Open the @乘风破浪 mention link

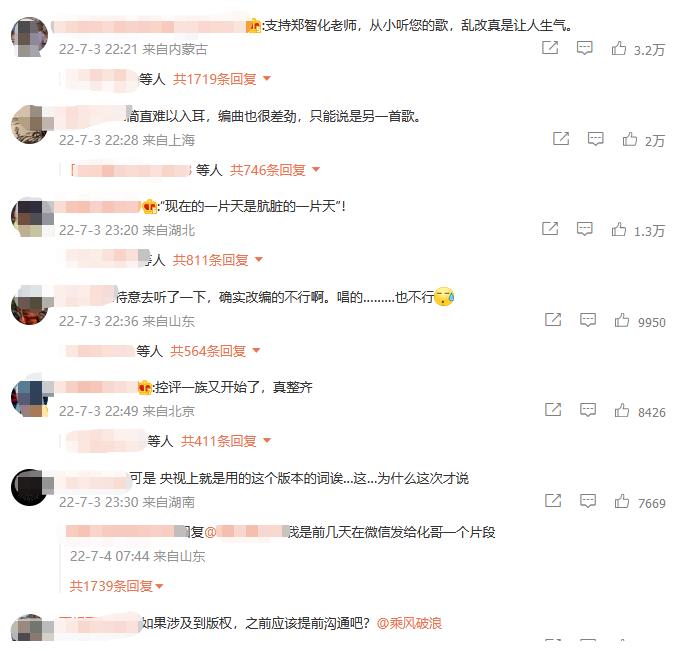(x=409, y=623)
